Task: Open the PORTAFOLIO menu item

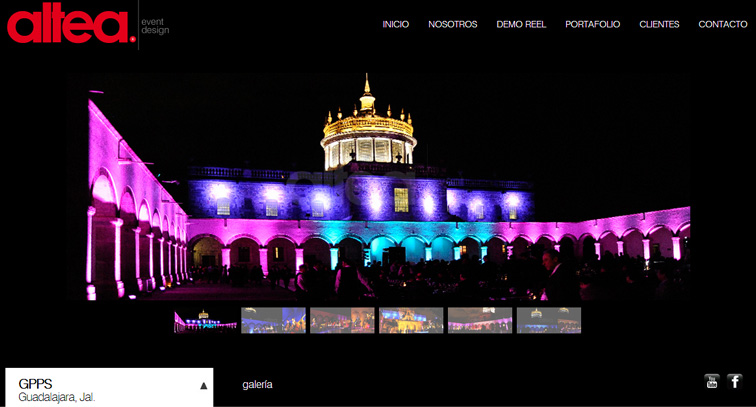Action: (592, 24)
